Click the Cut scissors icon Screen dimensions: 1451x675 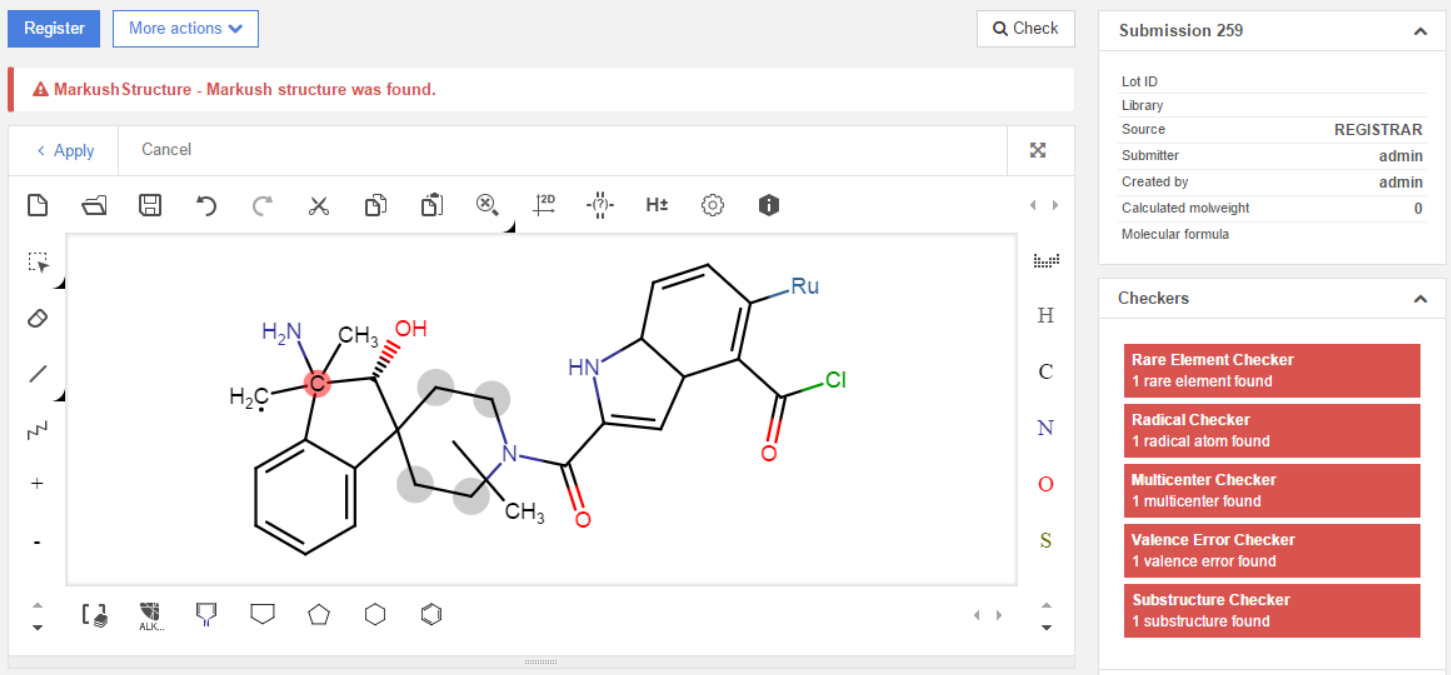pyautogui.click(x=318, y=206)
